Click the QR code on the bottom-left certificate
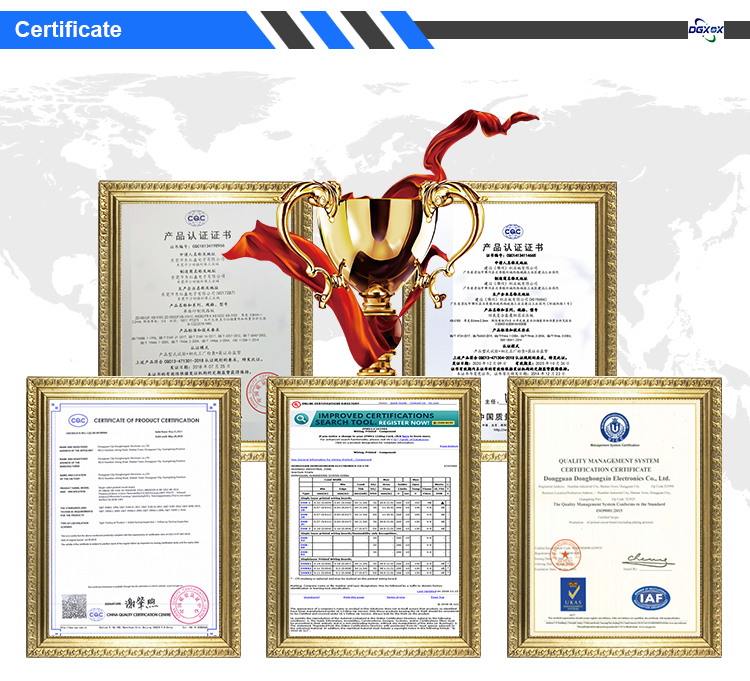Viewport: 750px width, 681px height. 74,606
